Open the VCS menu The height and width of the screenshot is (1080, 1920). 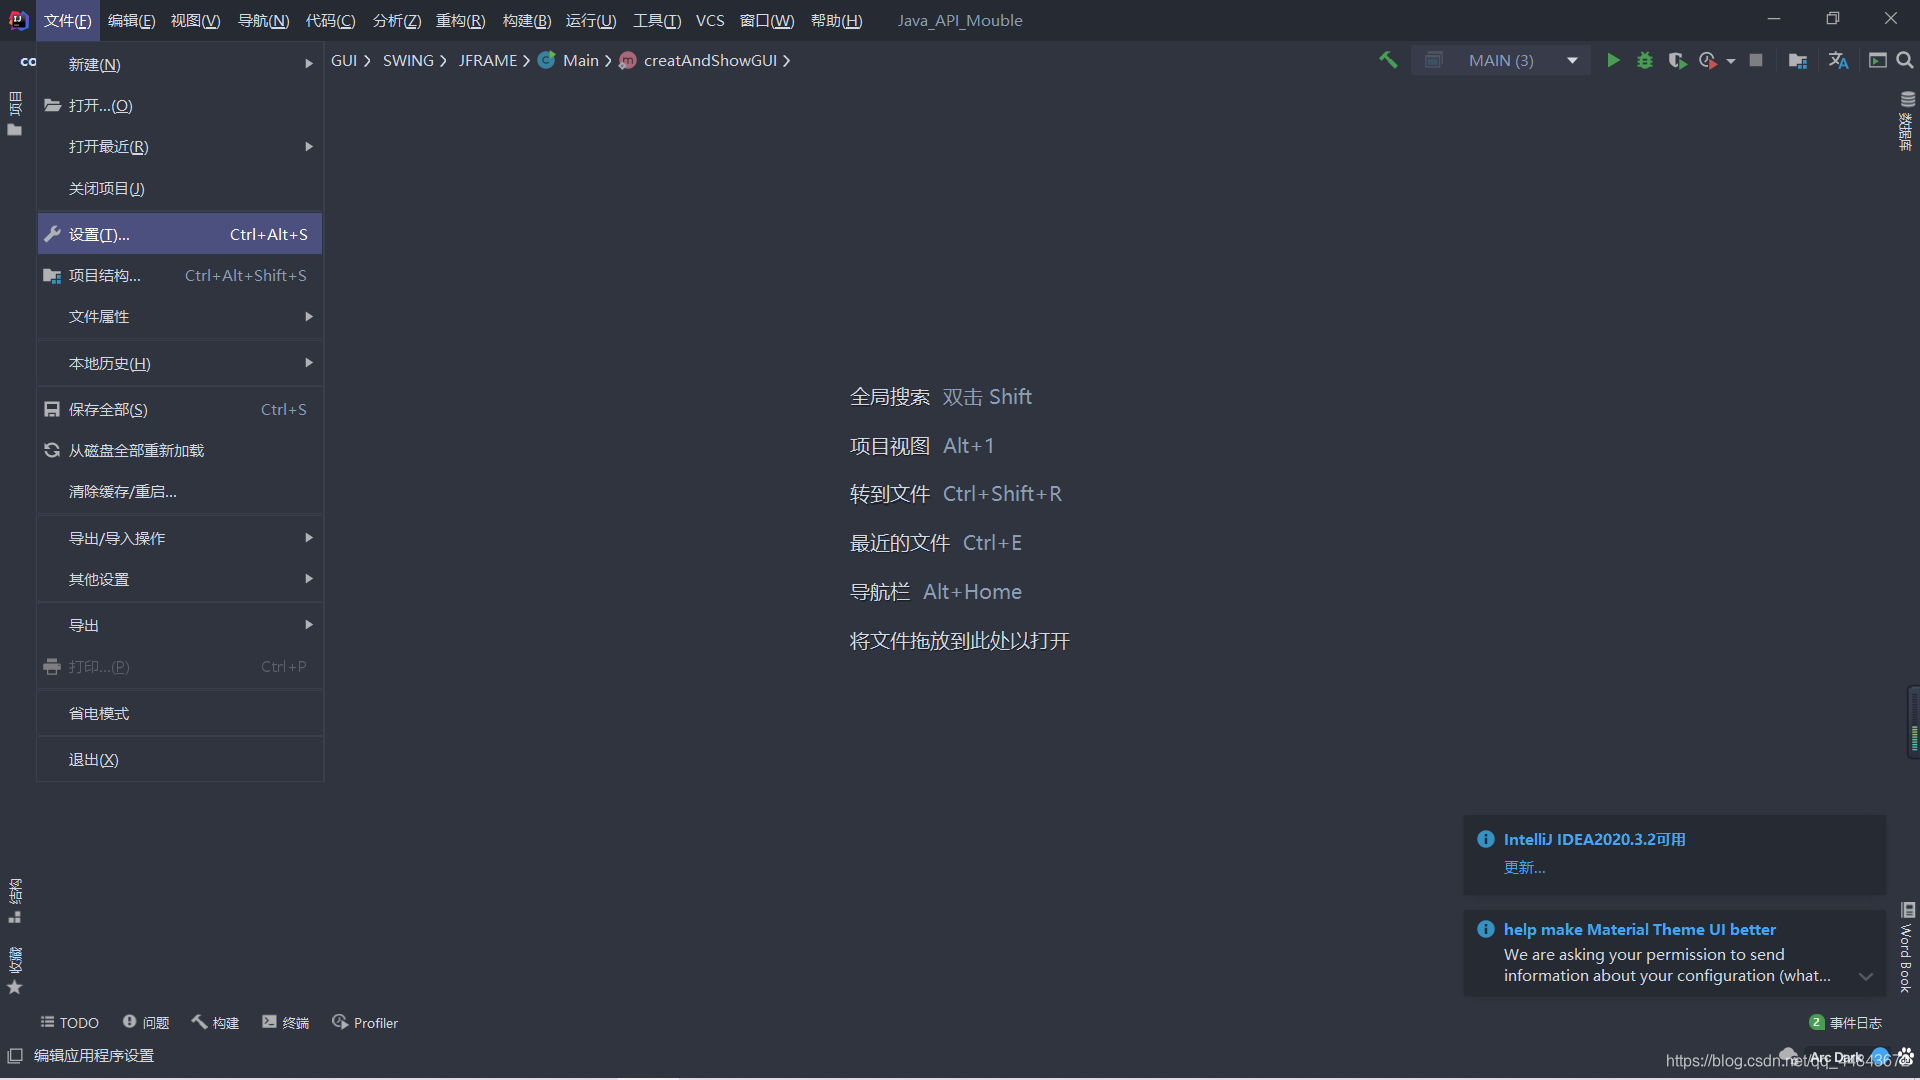tap(710, 20)
